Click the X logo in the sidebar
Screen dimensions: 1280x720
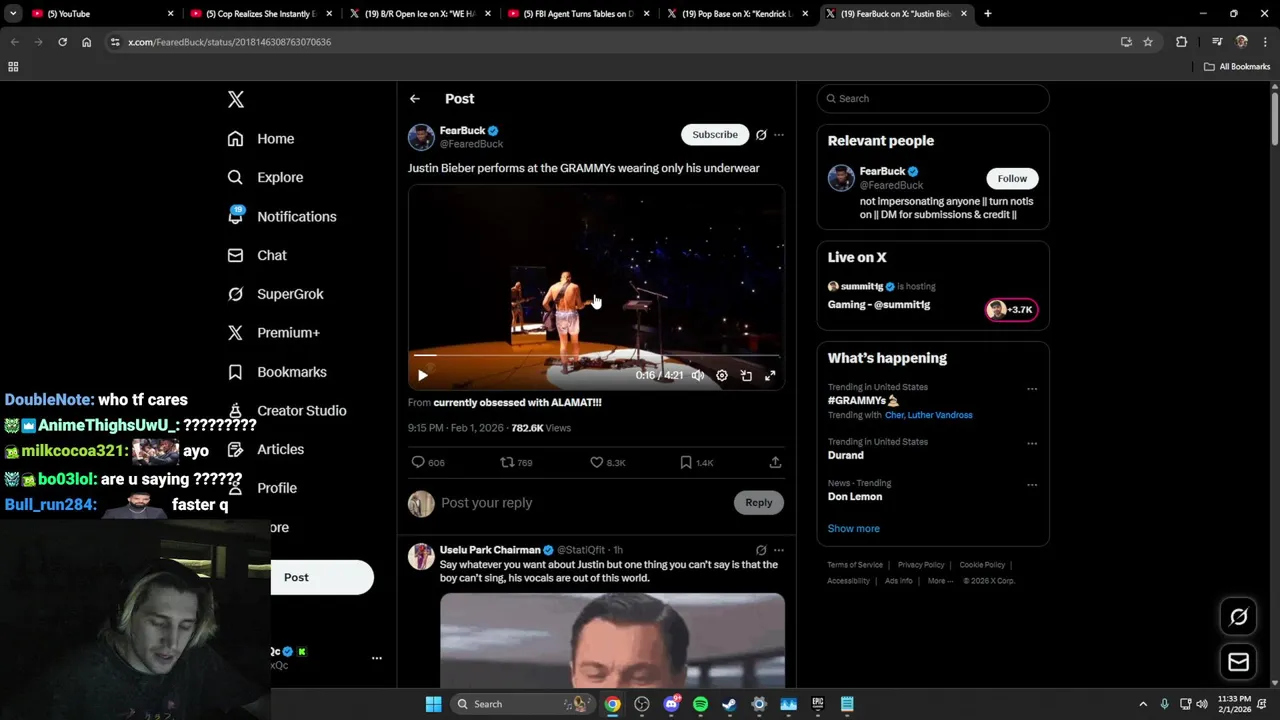coord(236,99)
